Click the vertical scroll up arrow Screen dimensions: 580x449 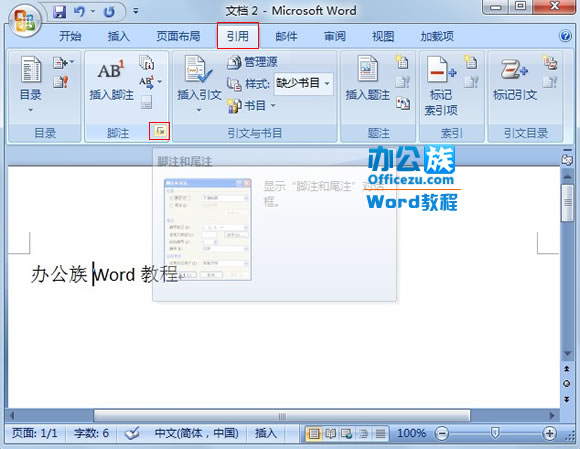(x=567, y=177)
